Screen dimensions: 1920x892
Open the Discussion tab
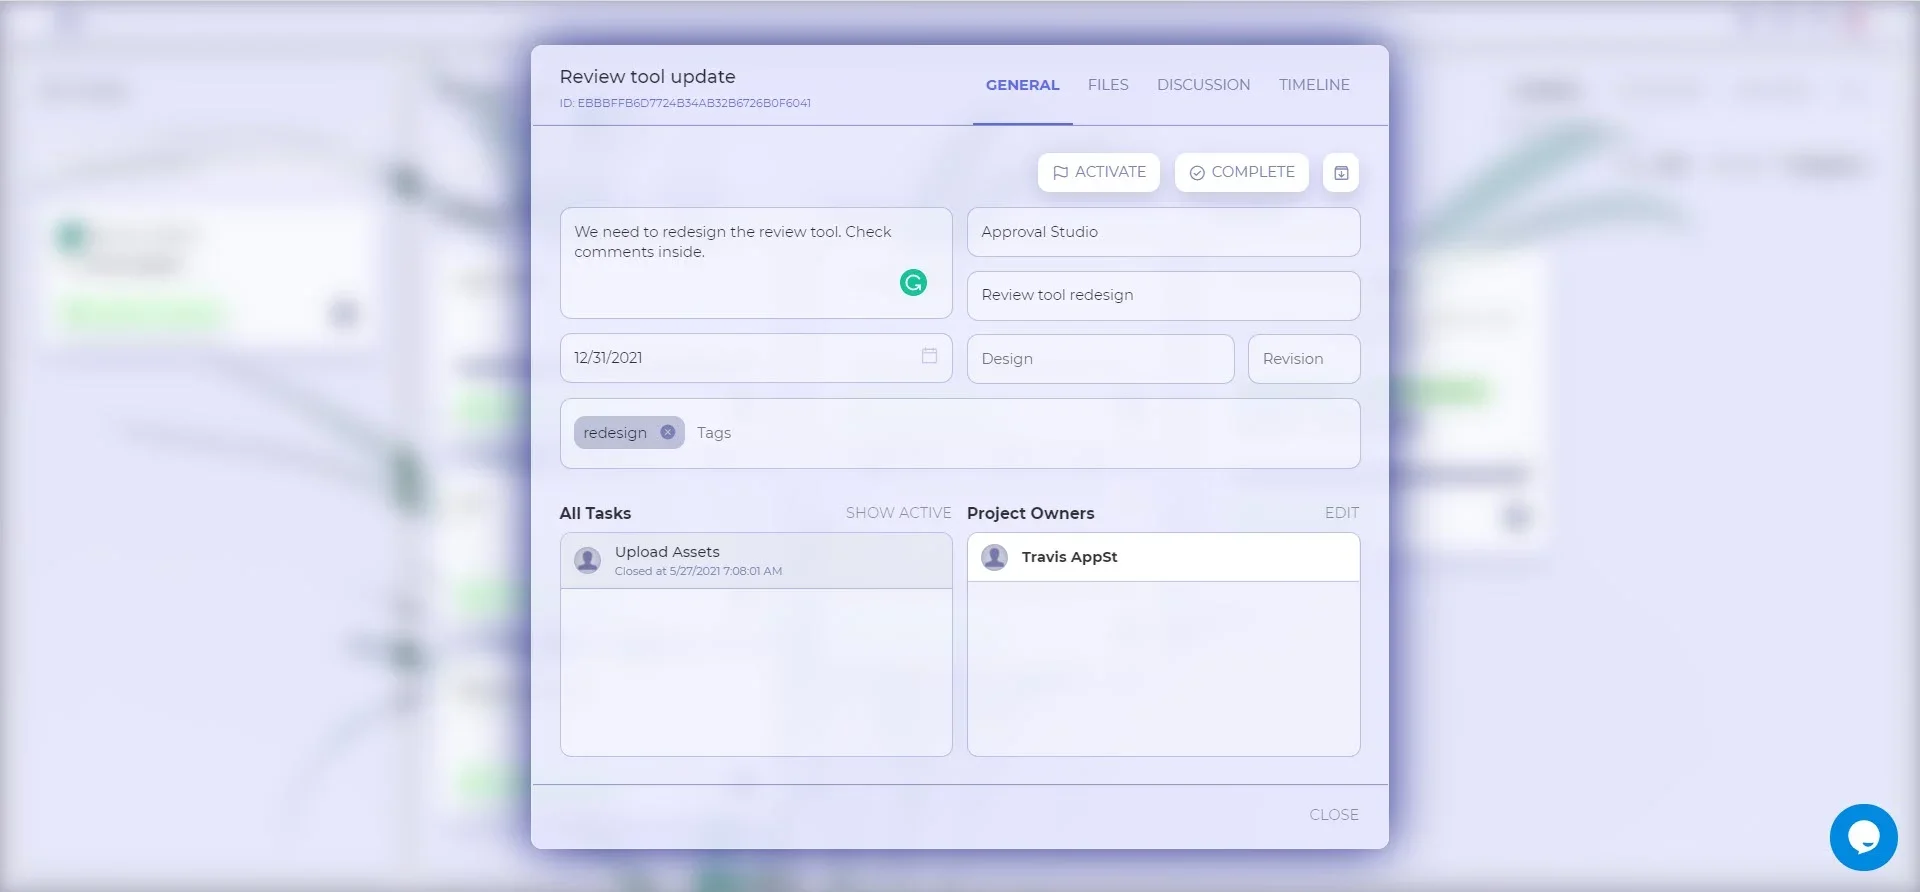[x=1203, y=85]
